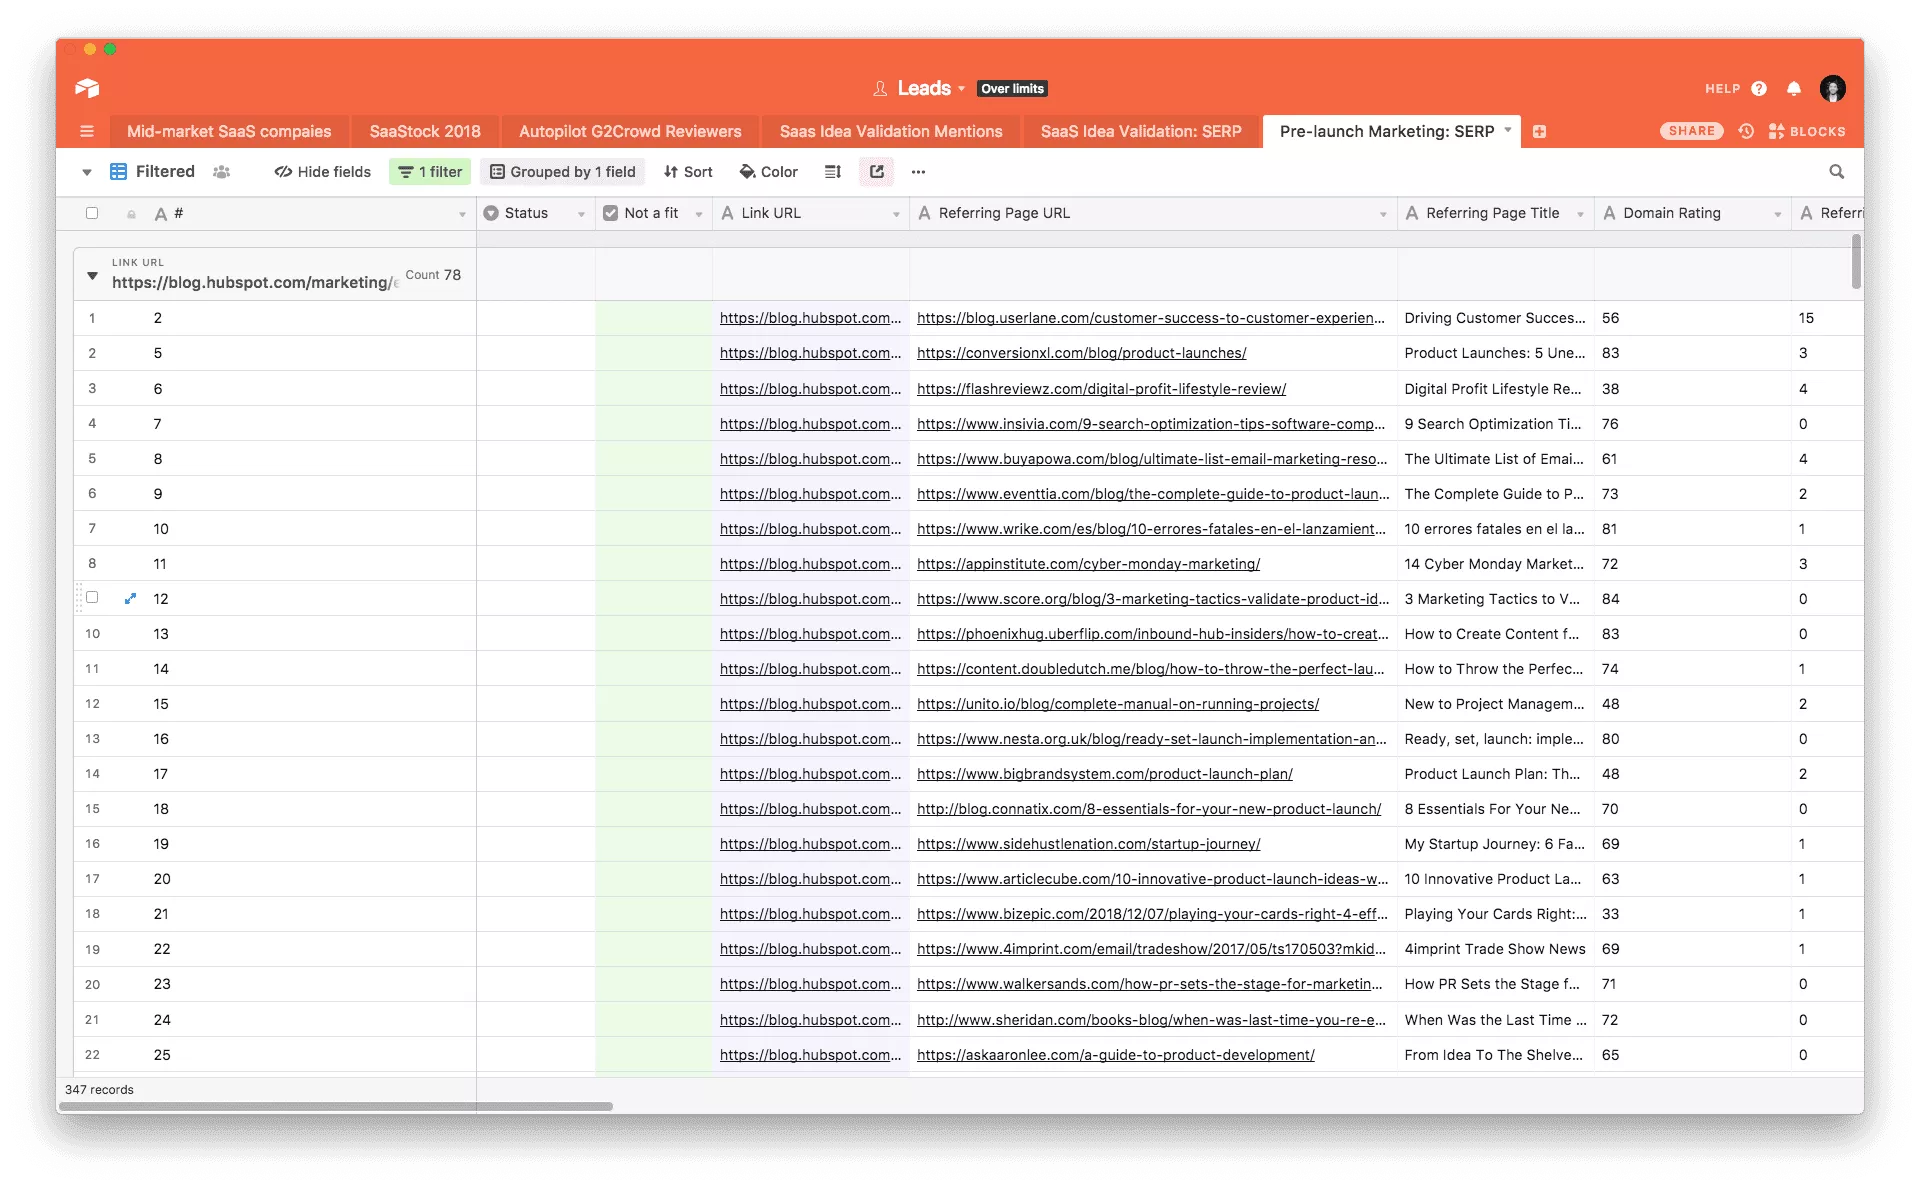Screen dimensions: 1920x1188
Task: Click the Share icon in top right
Action: click(x=1685, y=129)
